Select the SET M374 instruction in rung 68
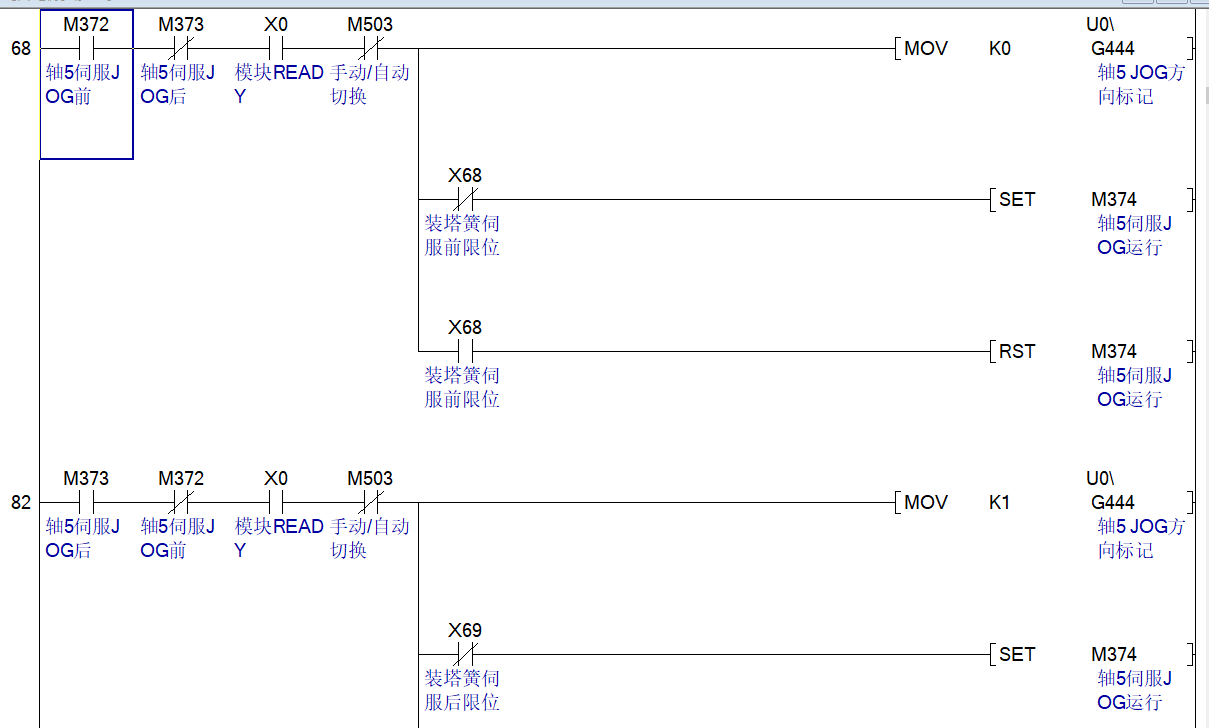 tap(1017, 199)
